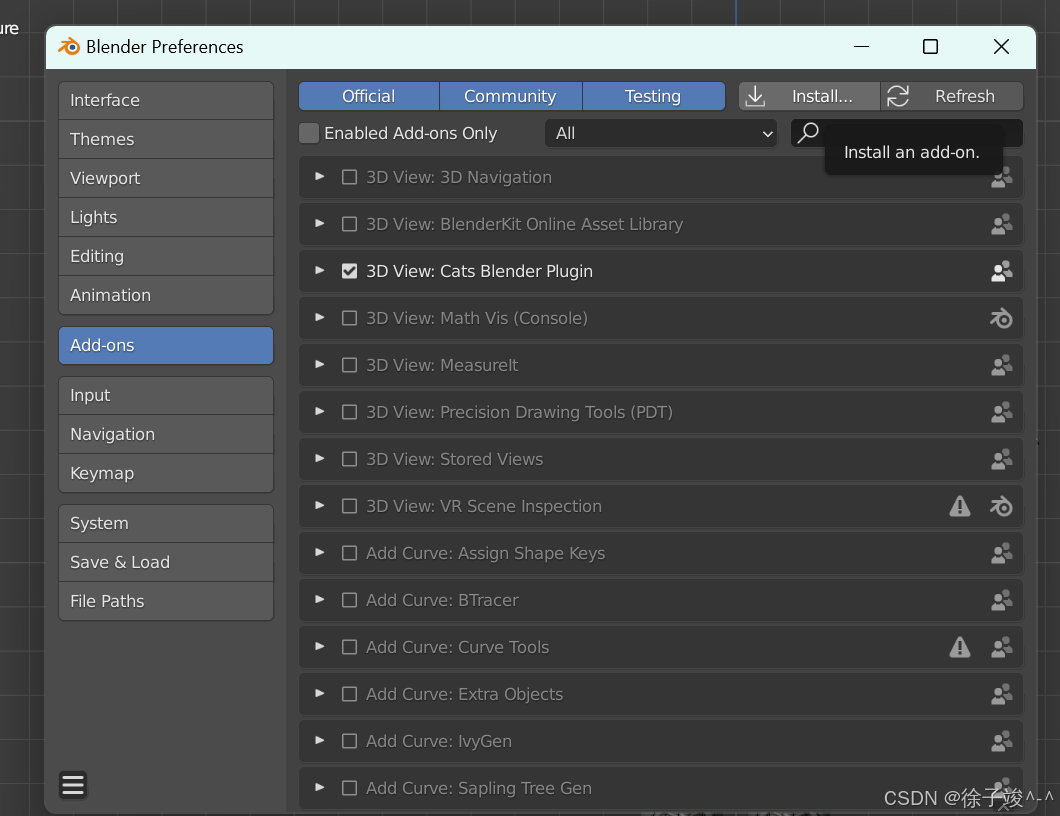Enable the Extra Objects add-on checkbox

(350, 694)
